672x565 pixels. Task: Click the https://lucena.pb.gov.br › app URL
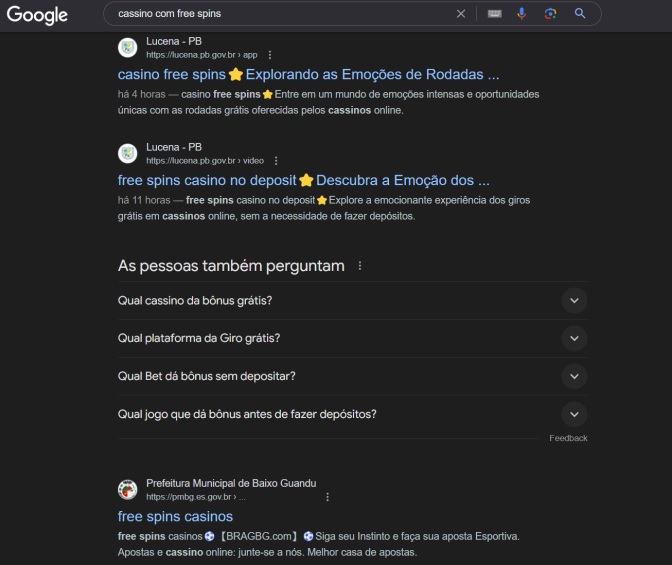[201, 55]
